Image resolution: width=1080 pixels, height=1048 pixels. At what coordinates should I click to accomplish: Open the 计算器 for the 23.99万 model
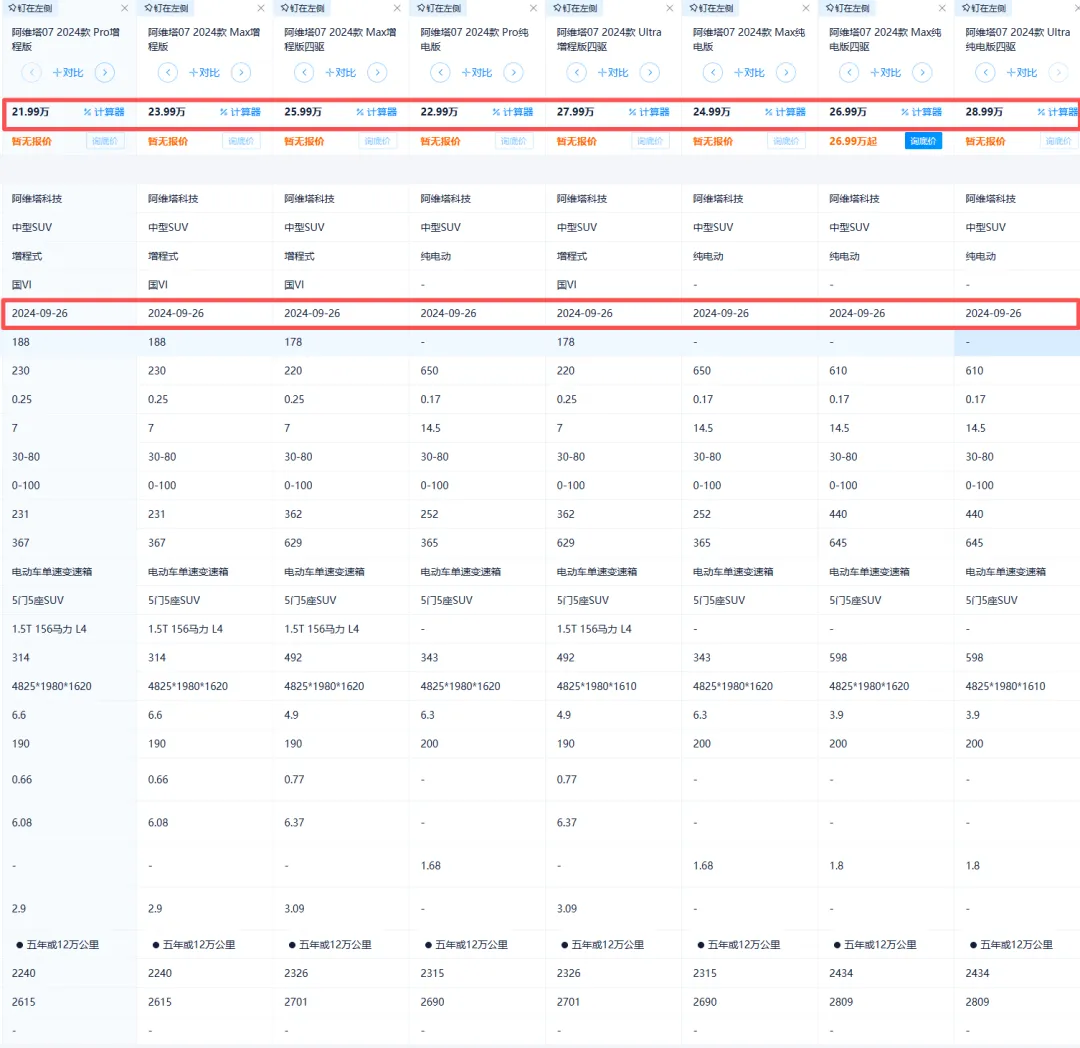point(240,112)
